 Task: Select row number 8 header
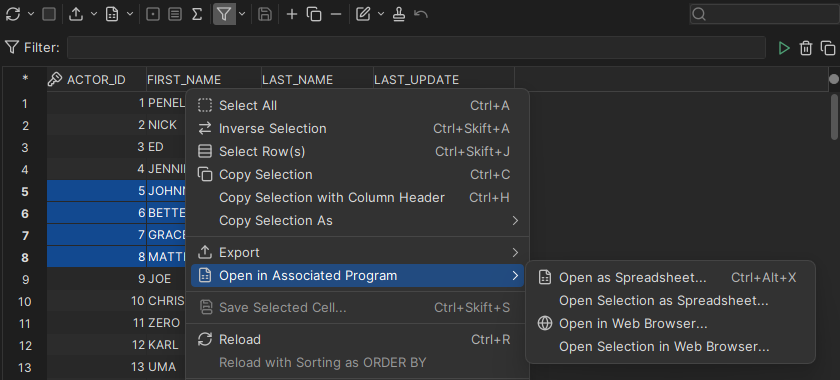pos(25,257)
